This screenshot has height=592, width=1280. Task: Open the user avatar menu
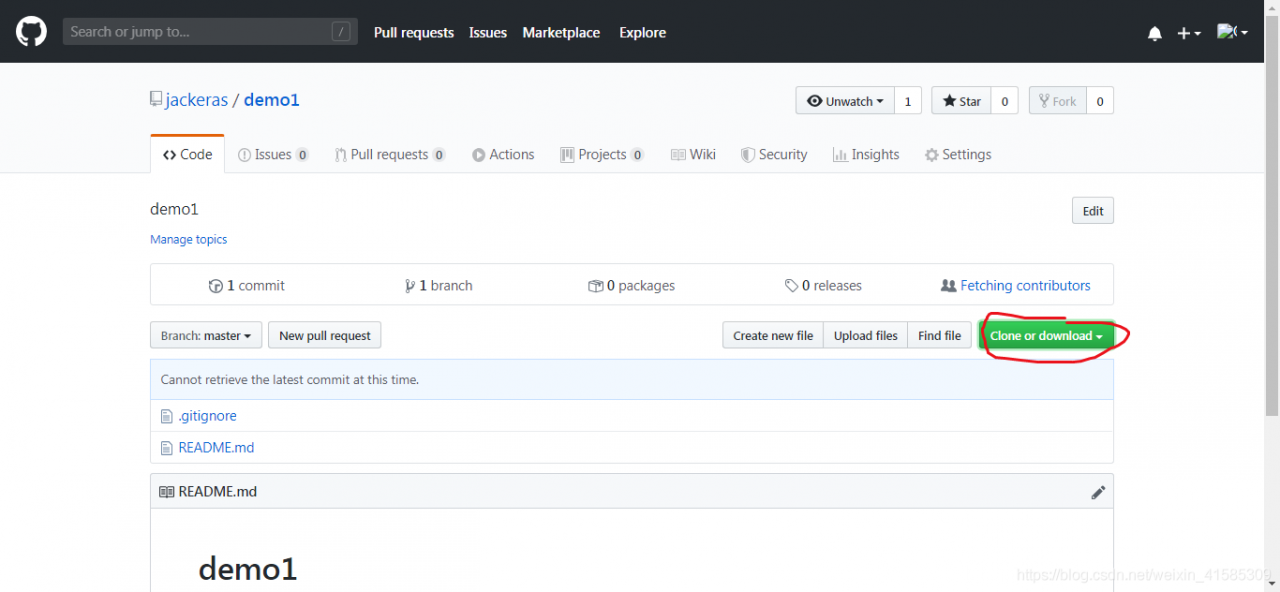point(1232,32)
